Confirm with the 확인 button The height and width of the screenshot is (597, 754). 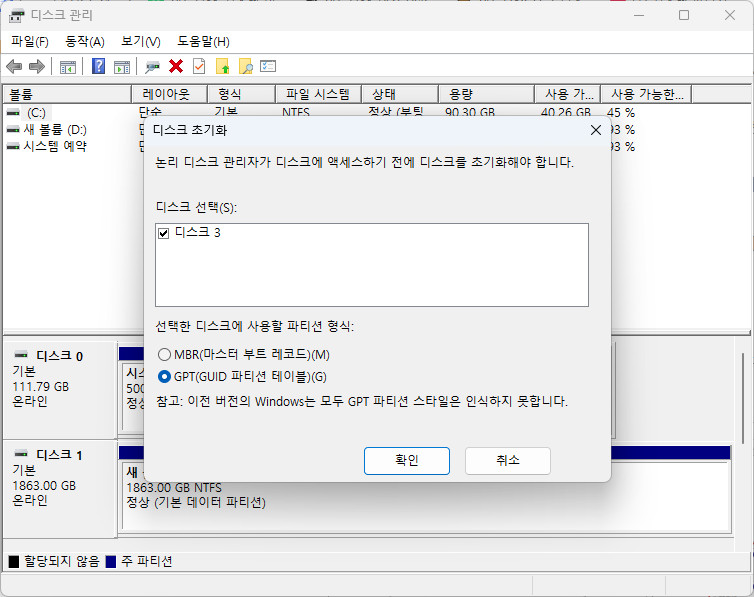(407, 460)
